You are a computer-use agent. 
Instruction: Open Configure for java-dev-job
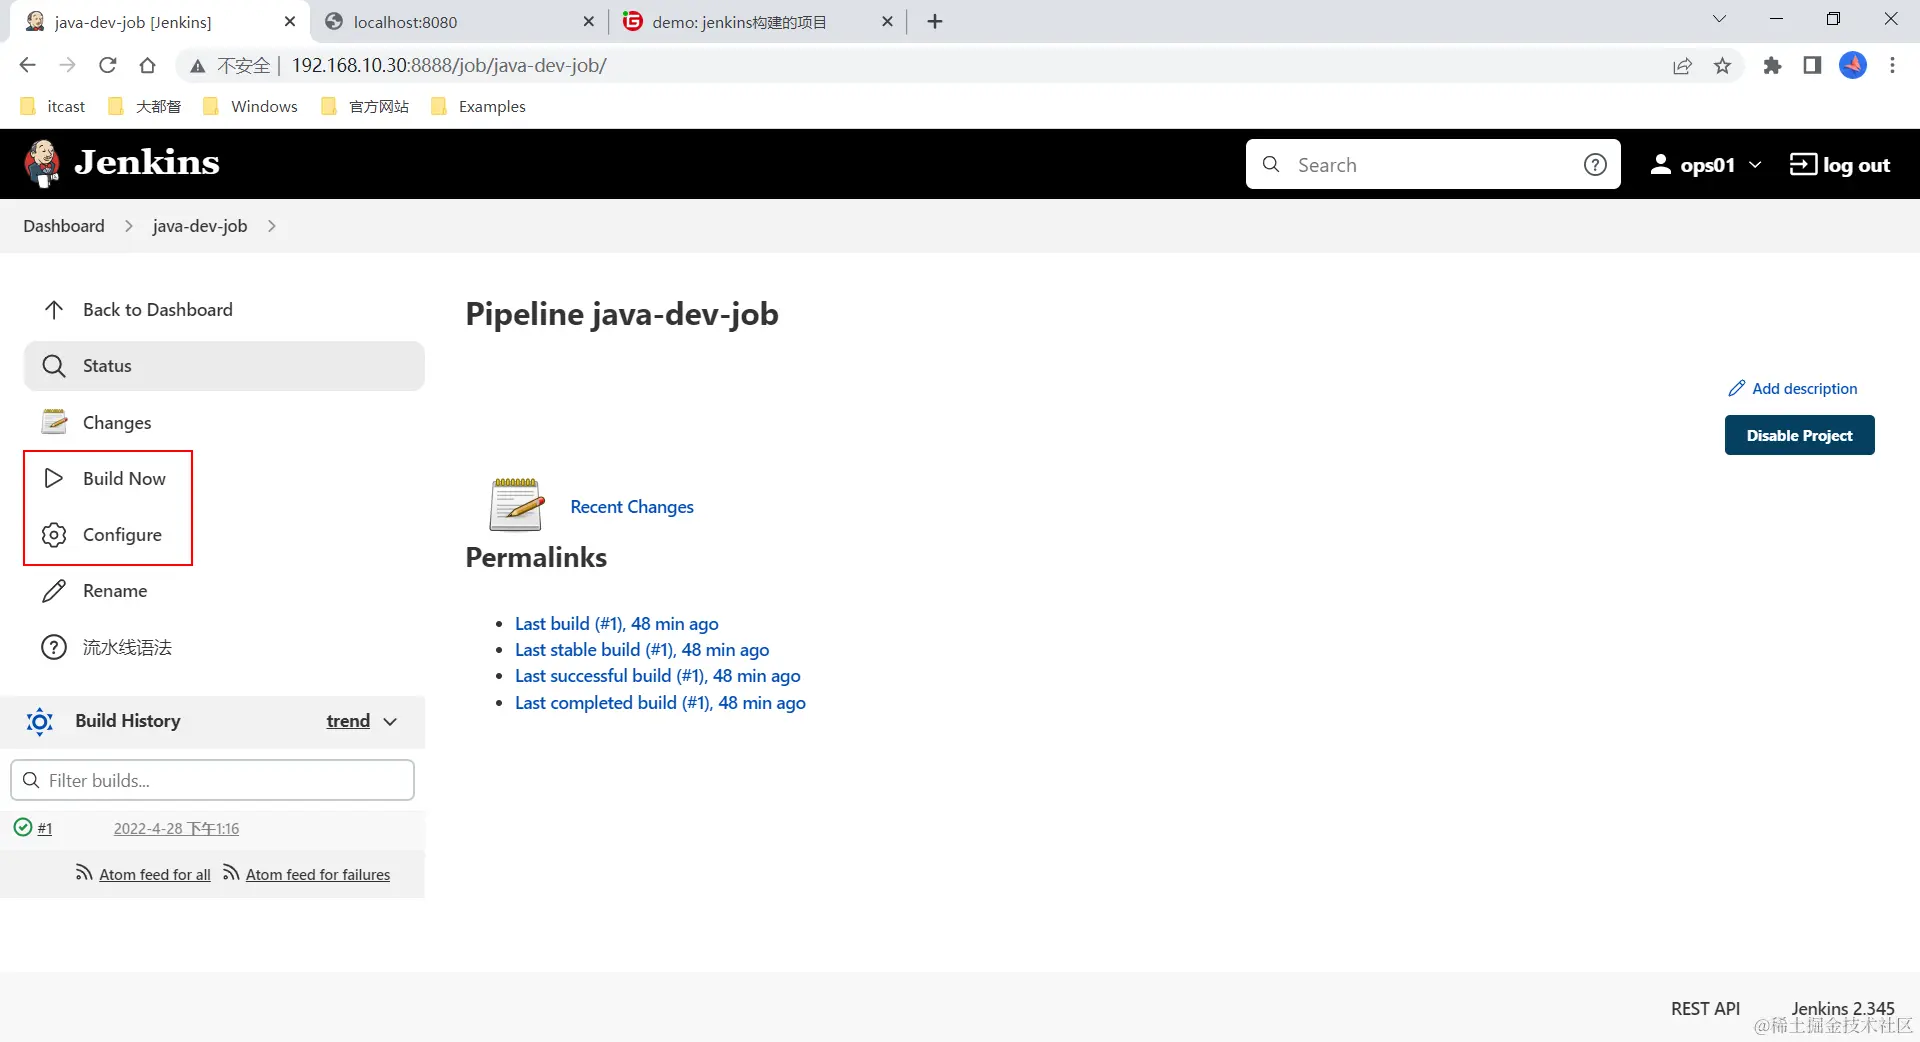[x=122, y=534]
